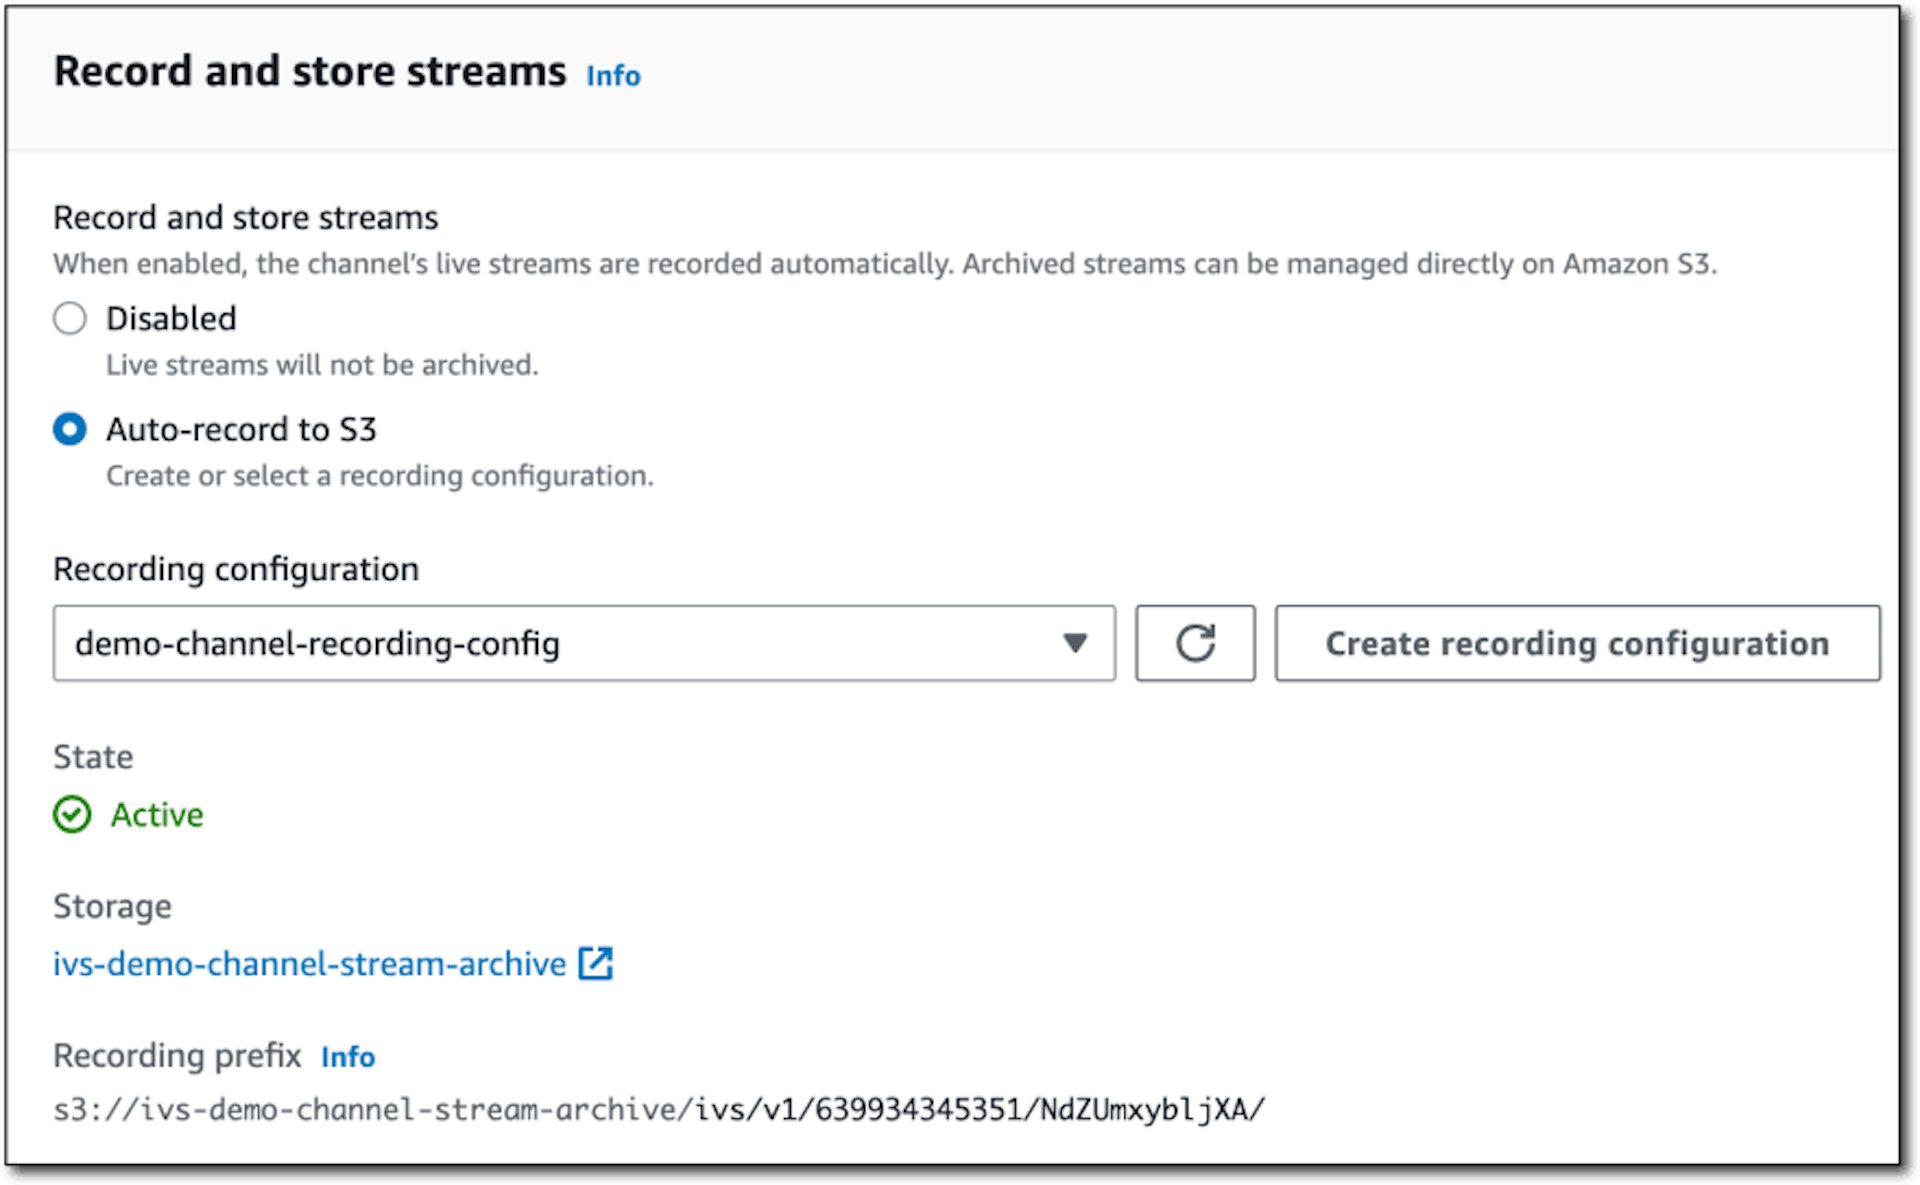Click the Live streams will not be archived description
This screenshot has width=1920, height=1185.
click(x=322, y=365)
